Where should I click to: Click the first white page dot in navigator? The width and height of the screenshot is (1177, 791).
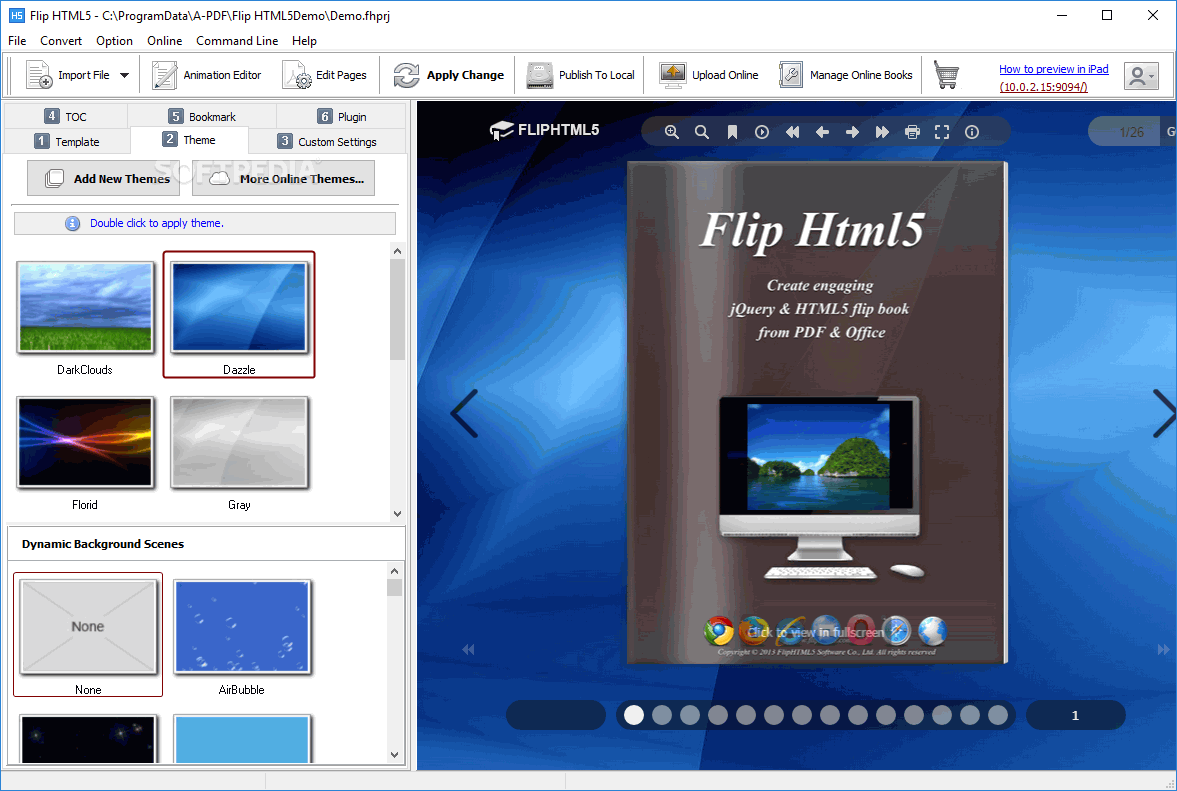634,715
